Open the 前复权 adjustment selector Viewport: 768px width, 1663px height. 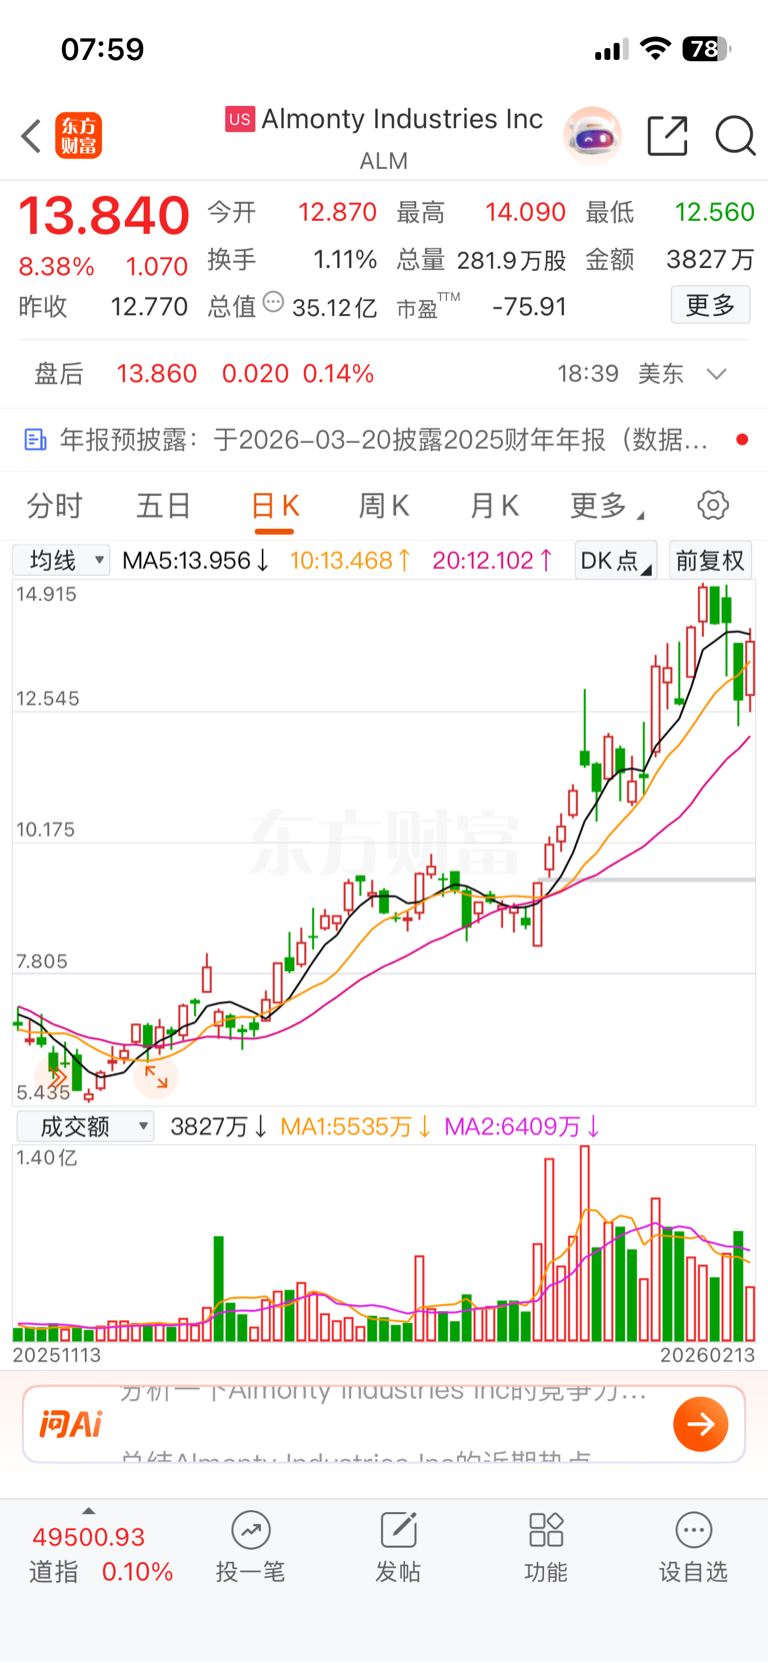(710, 560)
